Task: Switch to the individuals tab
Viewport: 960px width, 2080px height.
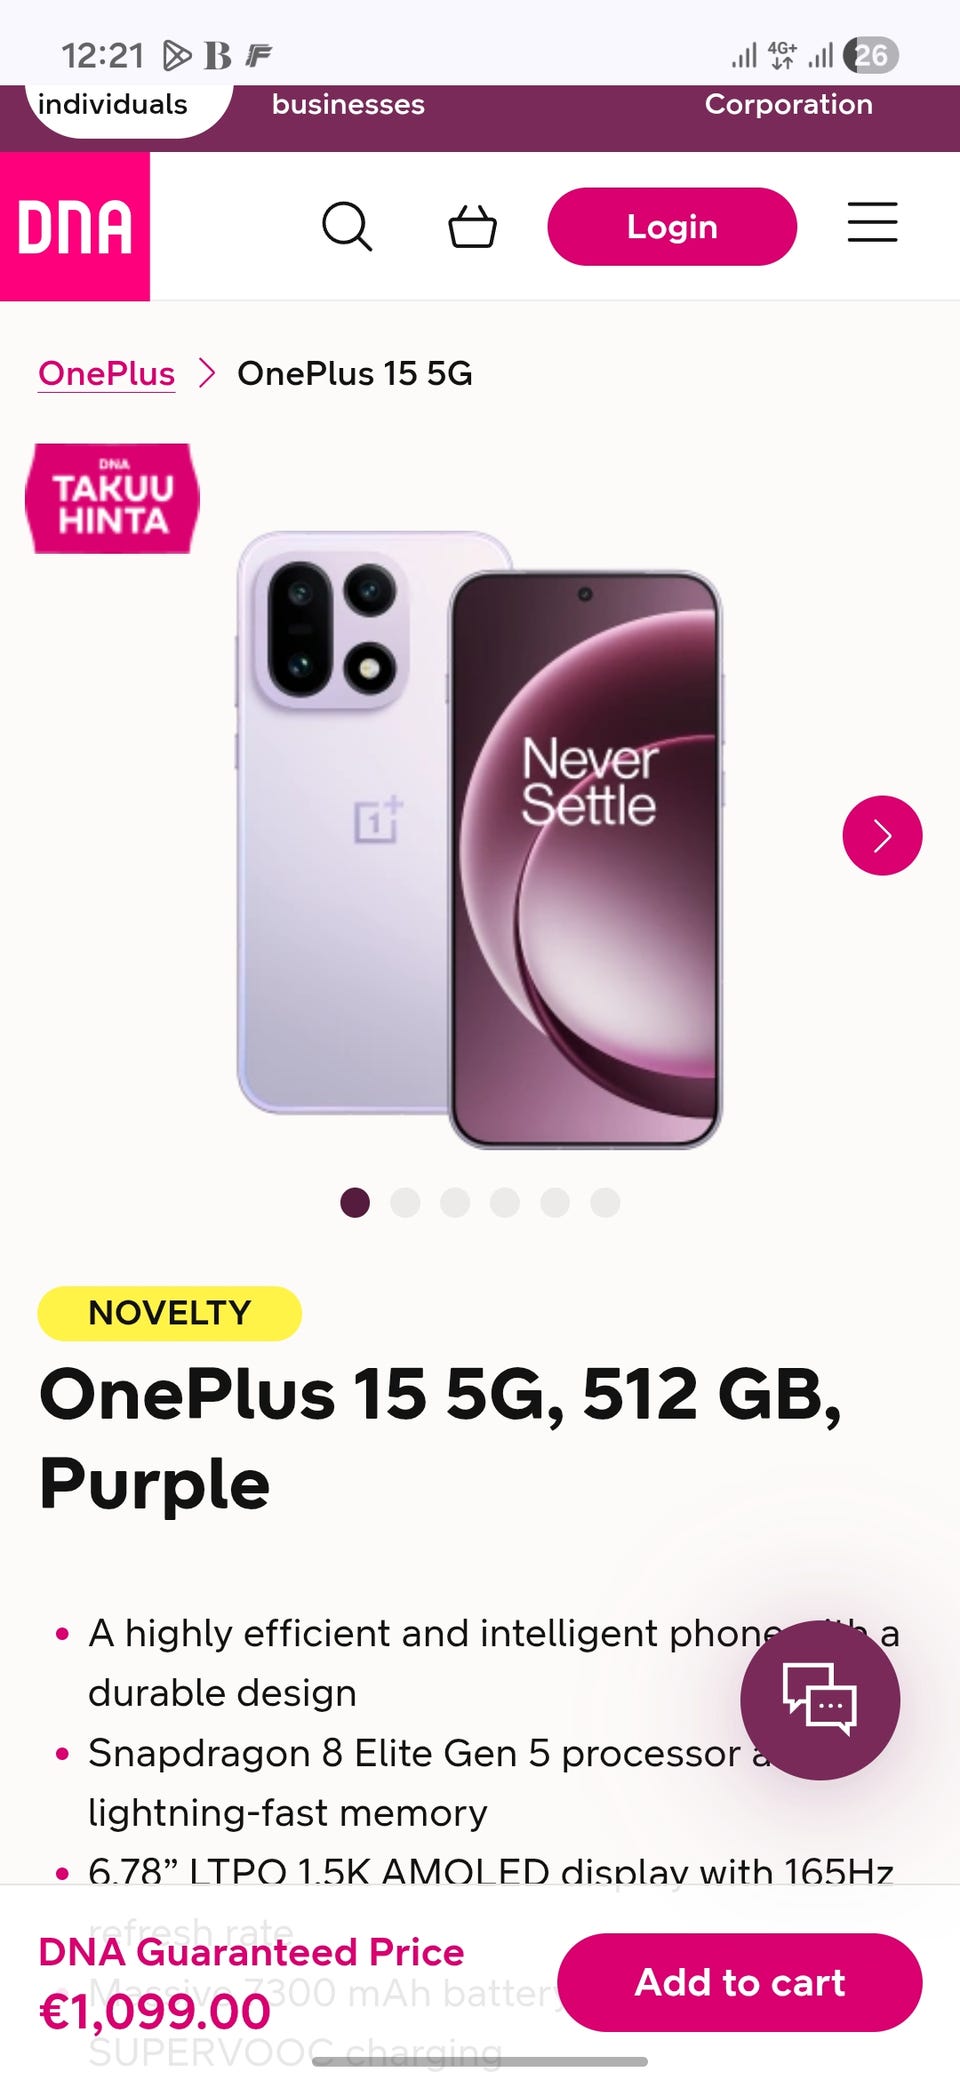Action: point(112,104)
